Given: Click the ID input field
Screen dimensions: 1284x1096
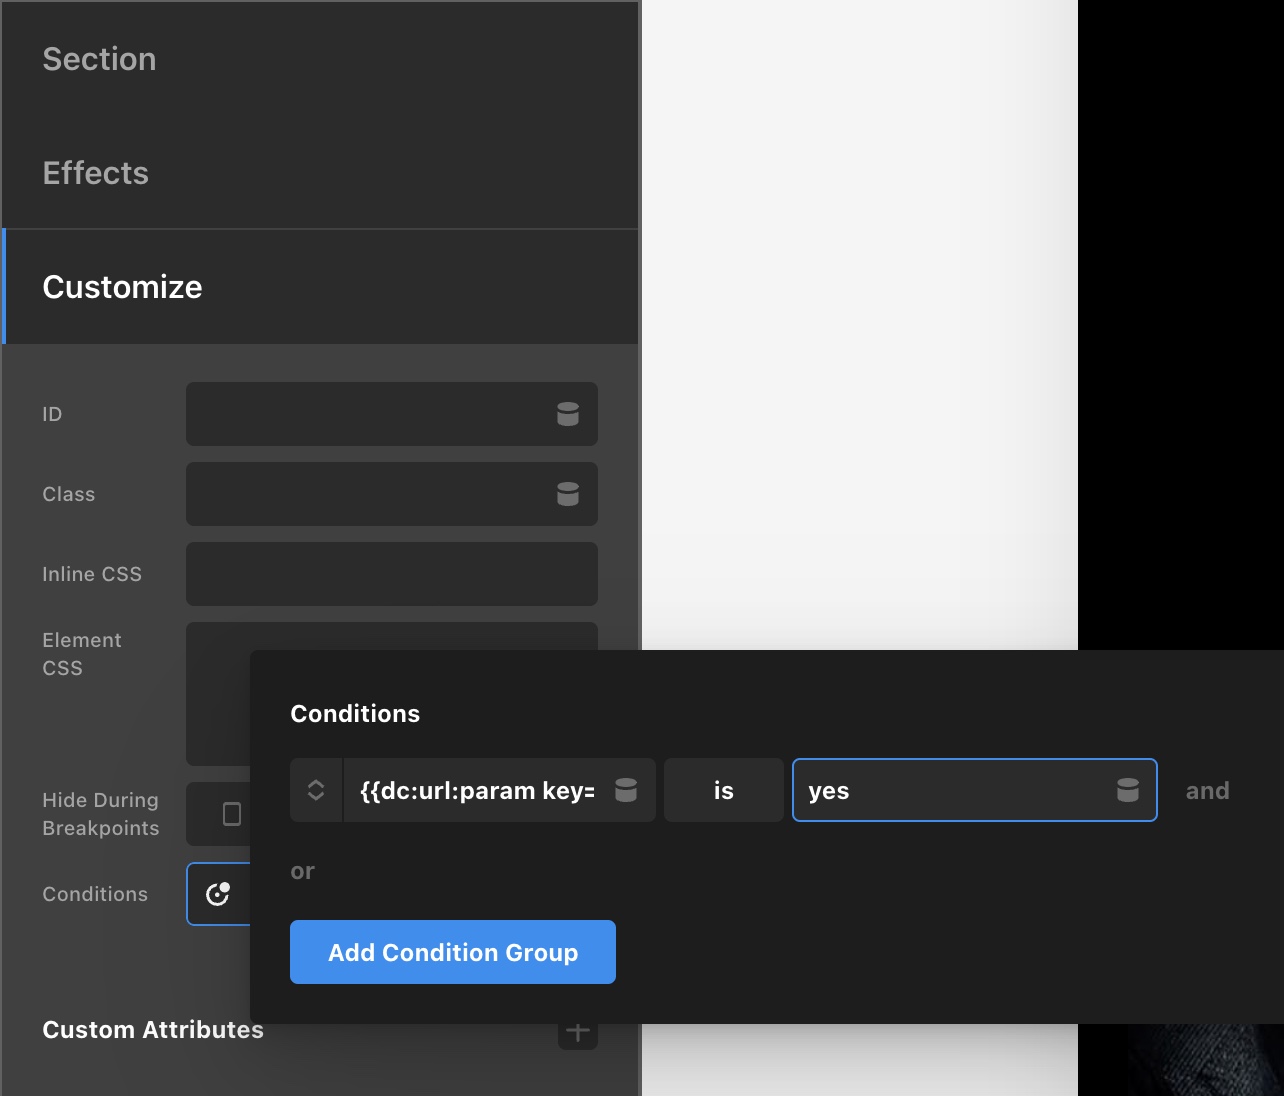Looking at the screenshot, I should click(365, 414).
